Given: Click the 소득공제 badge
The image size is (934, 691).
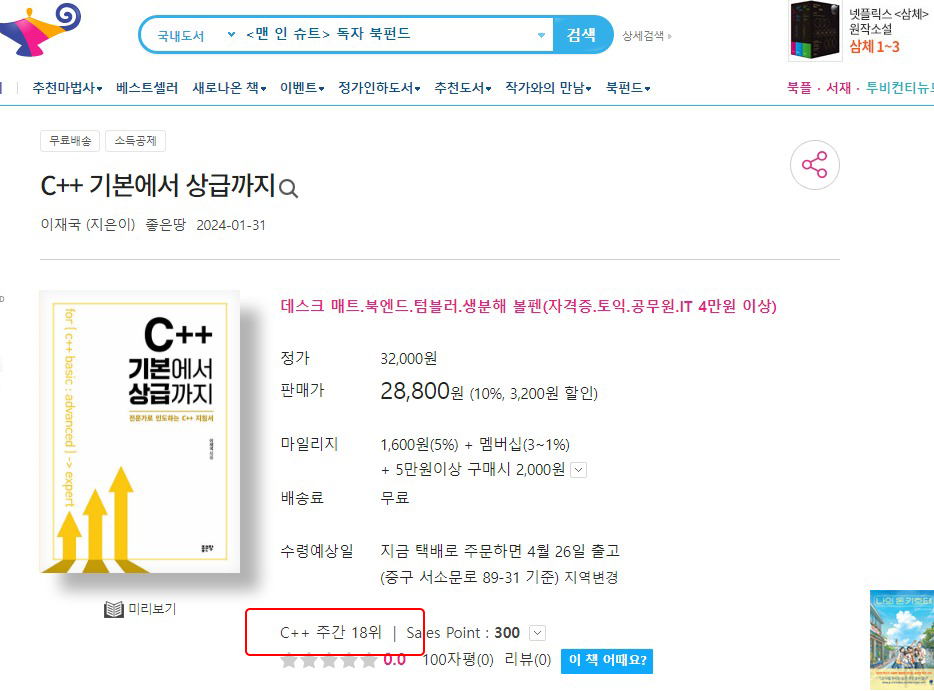Looking at the screenshot, I should pos(135,141).
